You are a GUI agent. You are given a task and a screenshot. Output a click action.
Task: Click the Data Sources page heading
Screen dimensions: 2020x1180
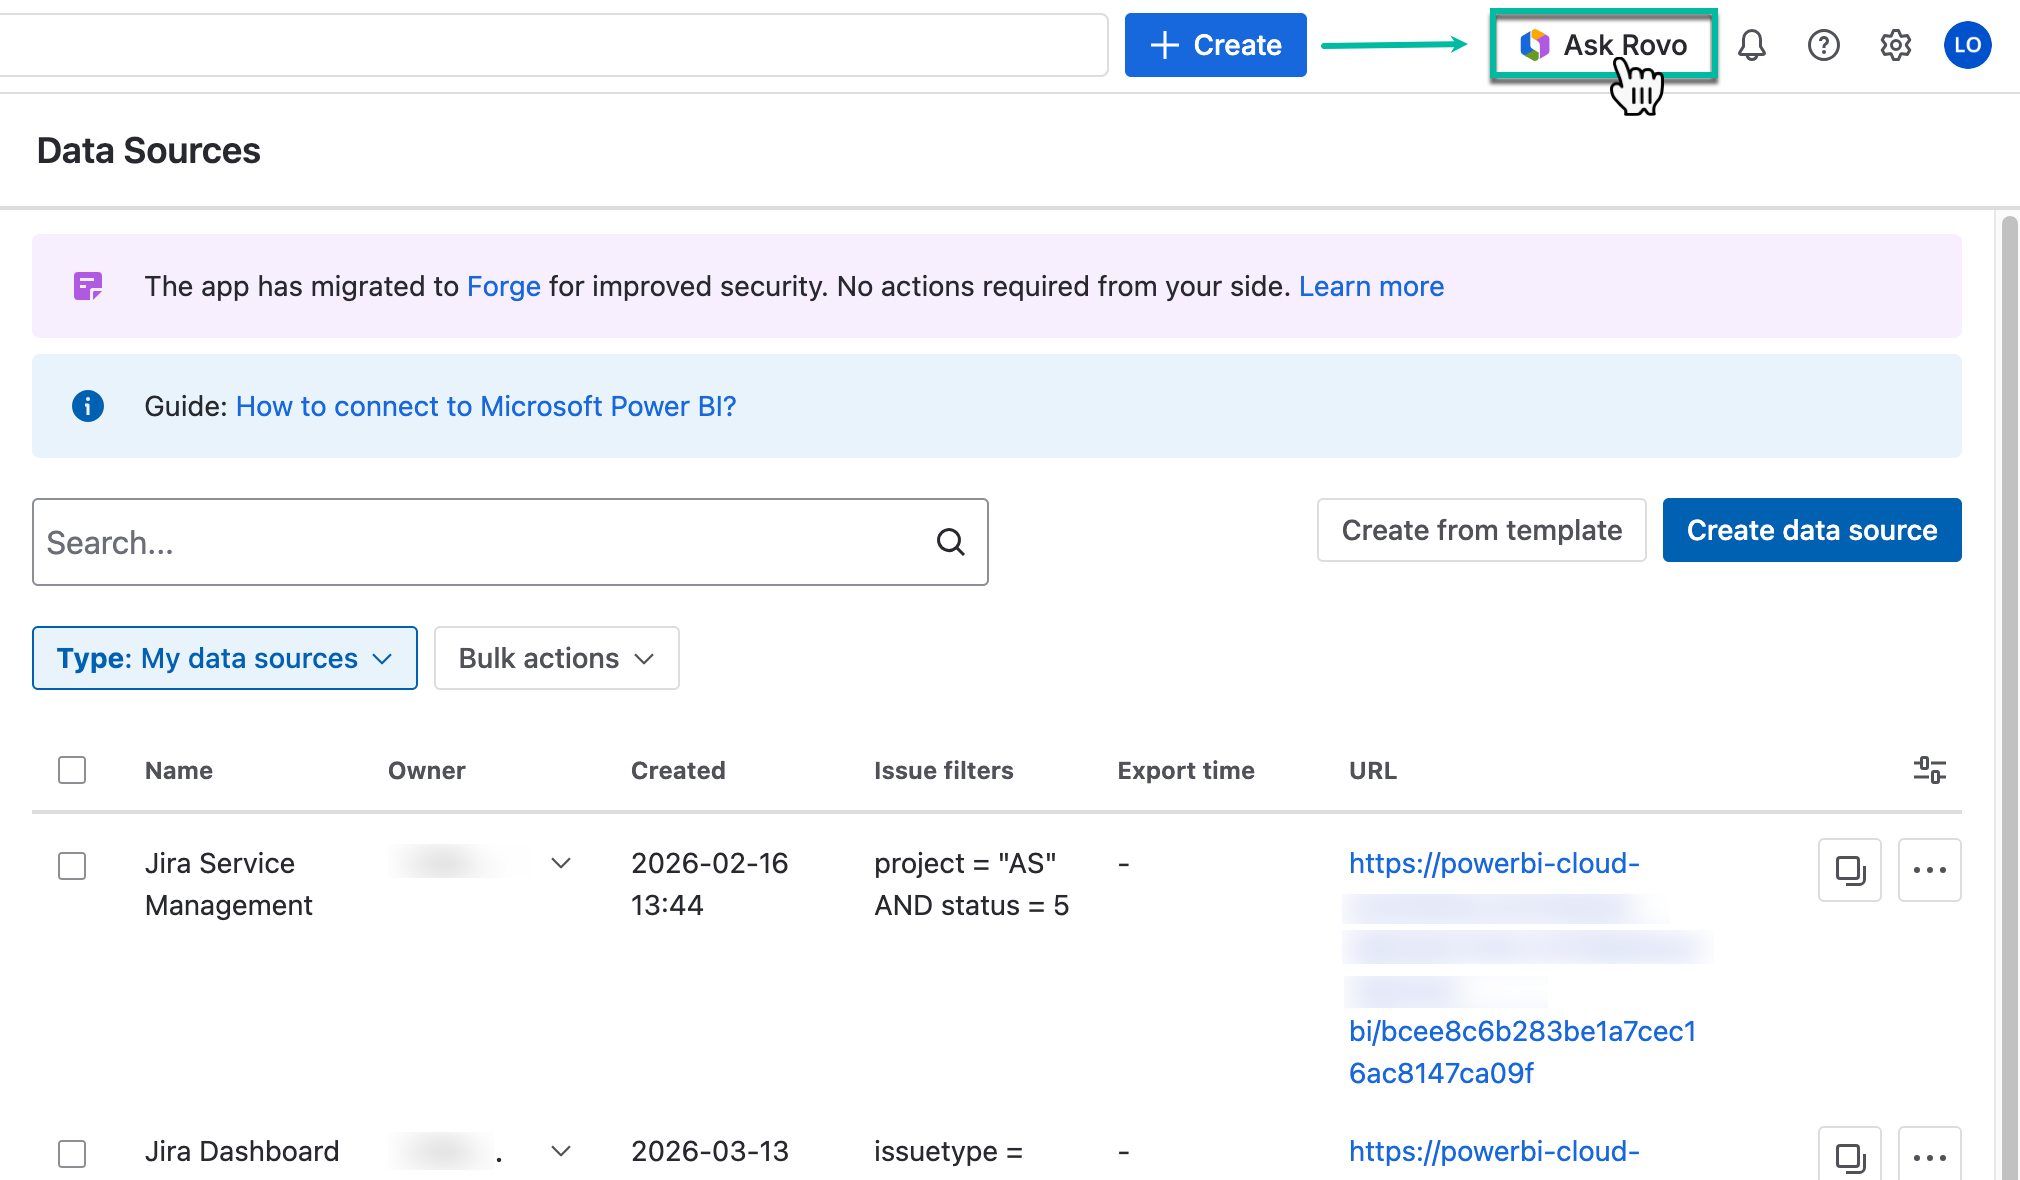[x=149, y=150]
